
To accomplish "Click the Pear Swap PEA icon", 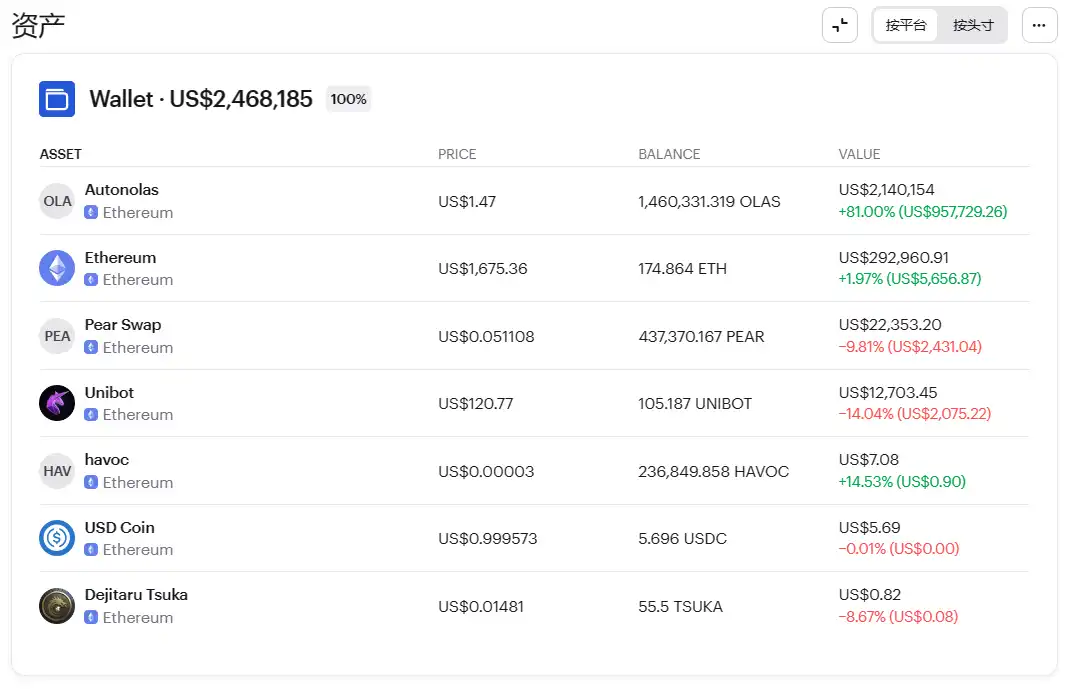I will click(57, 336).
